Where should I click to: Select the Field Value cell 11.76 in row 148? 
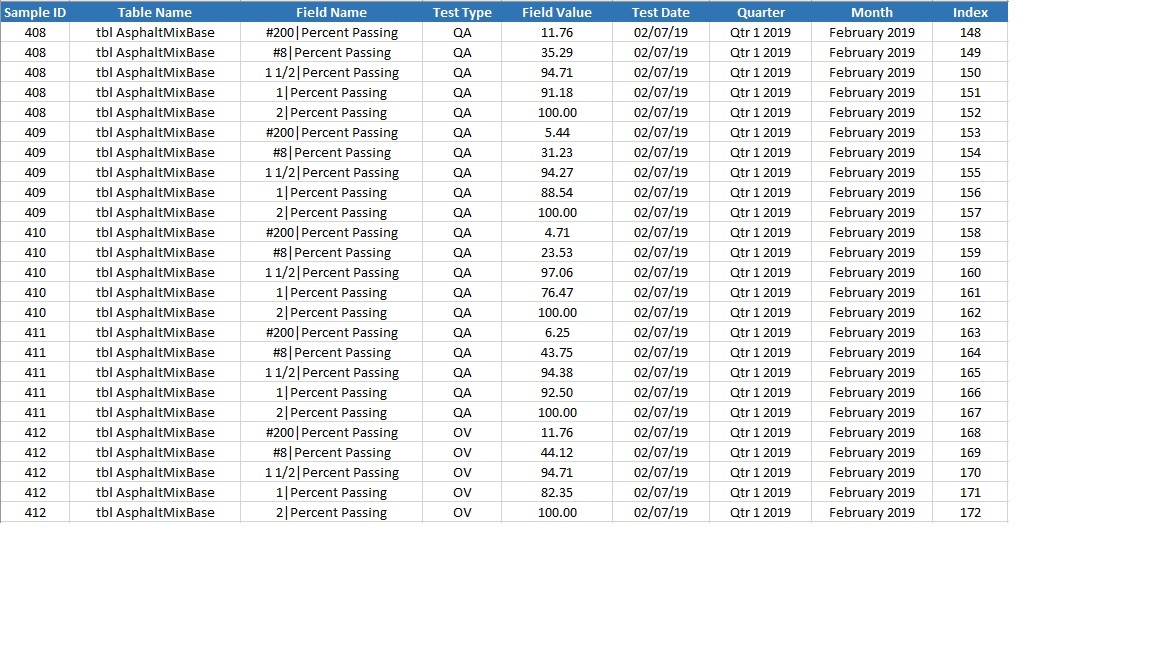[557, 32]
